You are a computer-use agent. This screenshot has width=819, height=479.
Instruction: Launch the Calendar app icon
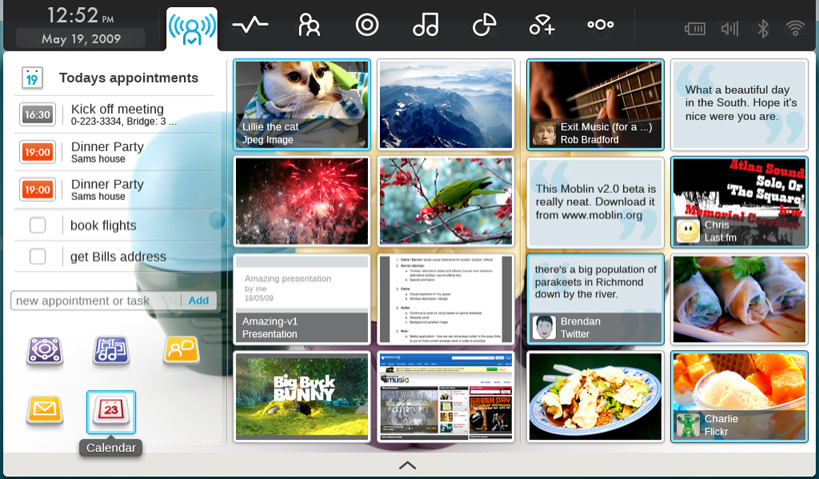111,411
